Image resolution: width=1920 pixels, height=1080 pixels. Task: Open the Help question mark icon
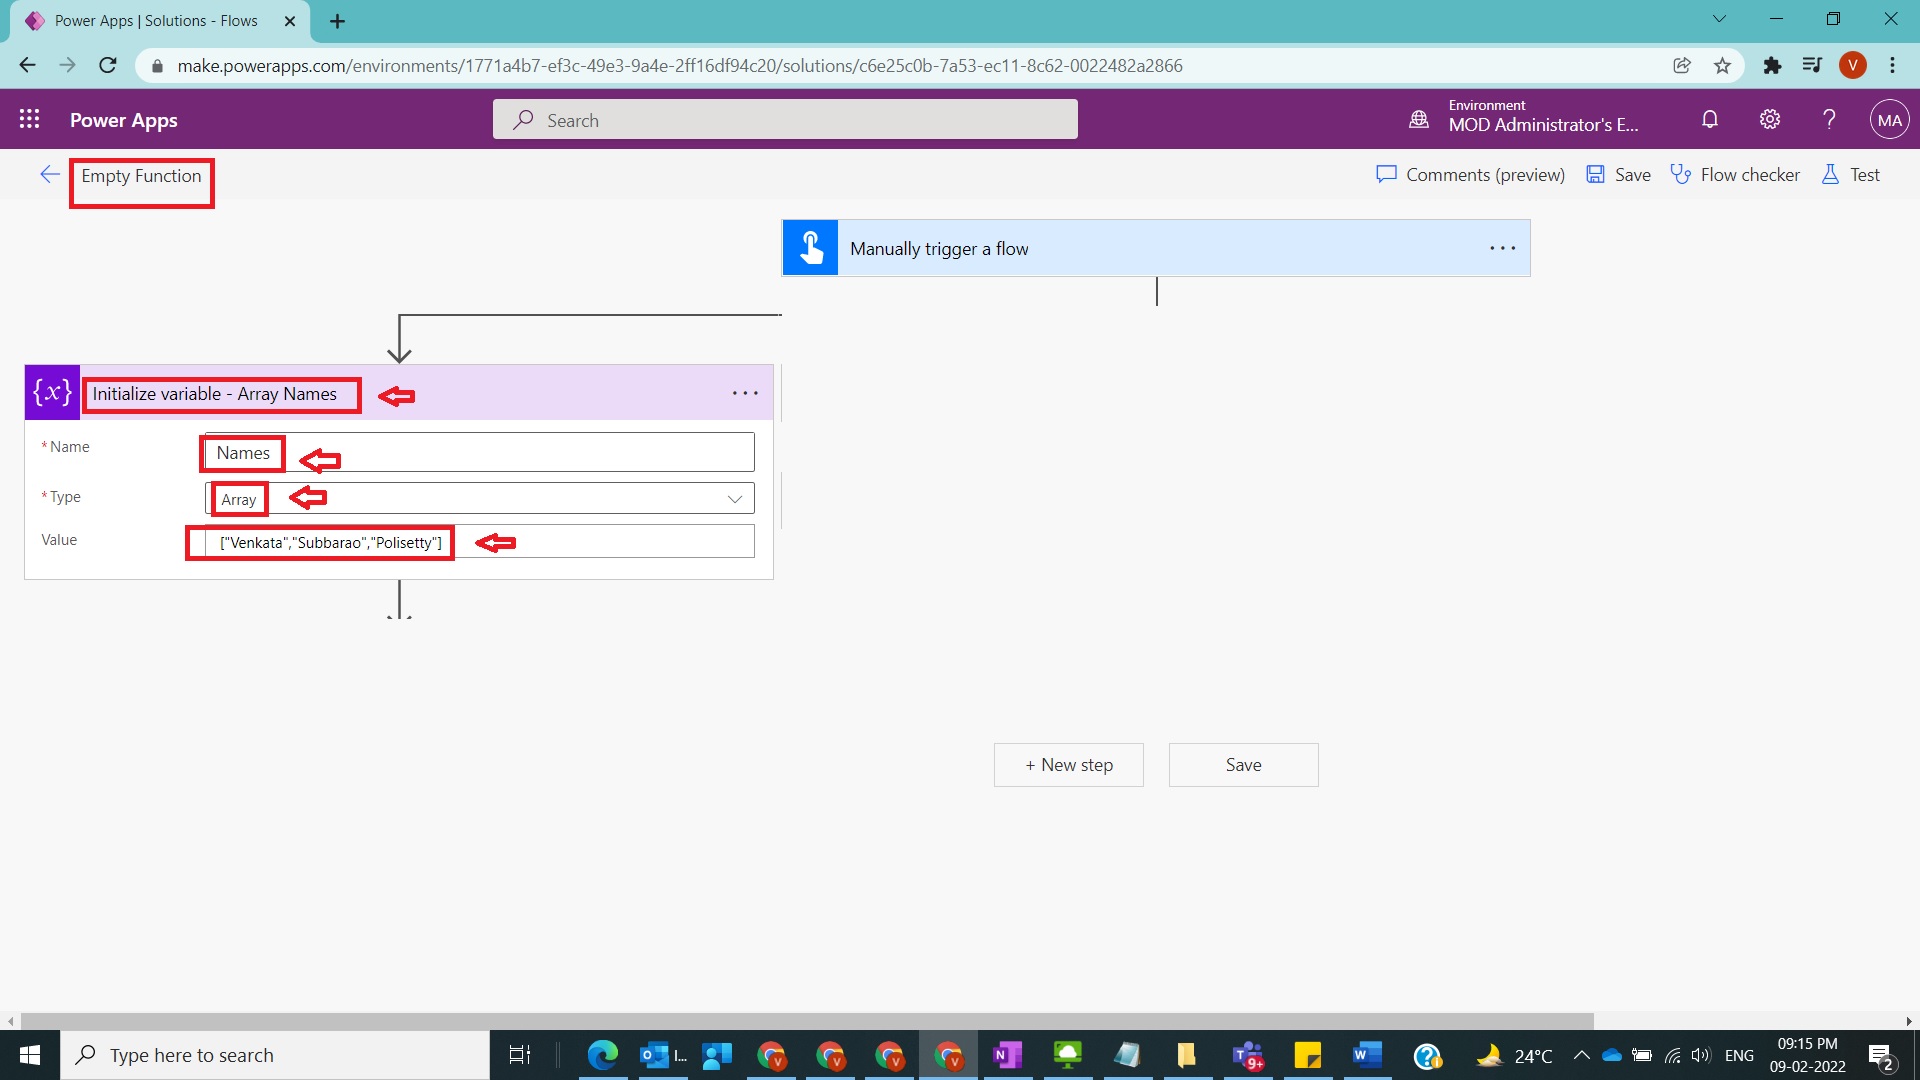click(x=1828, y=118)
